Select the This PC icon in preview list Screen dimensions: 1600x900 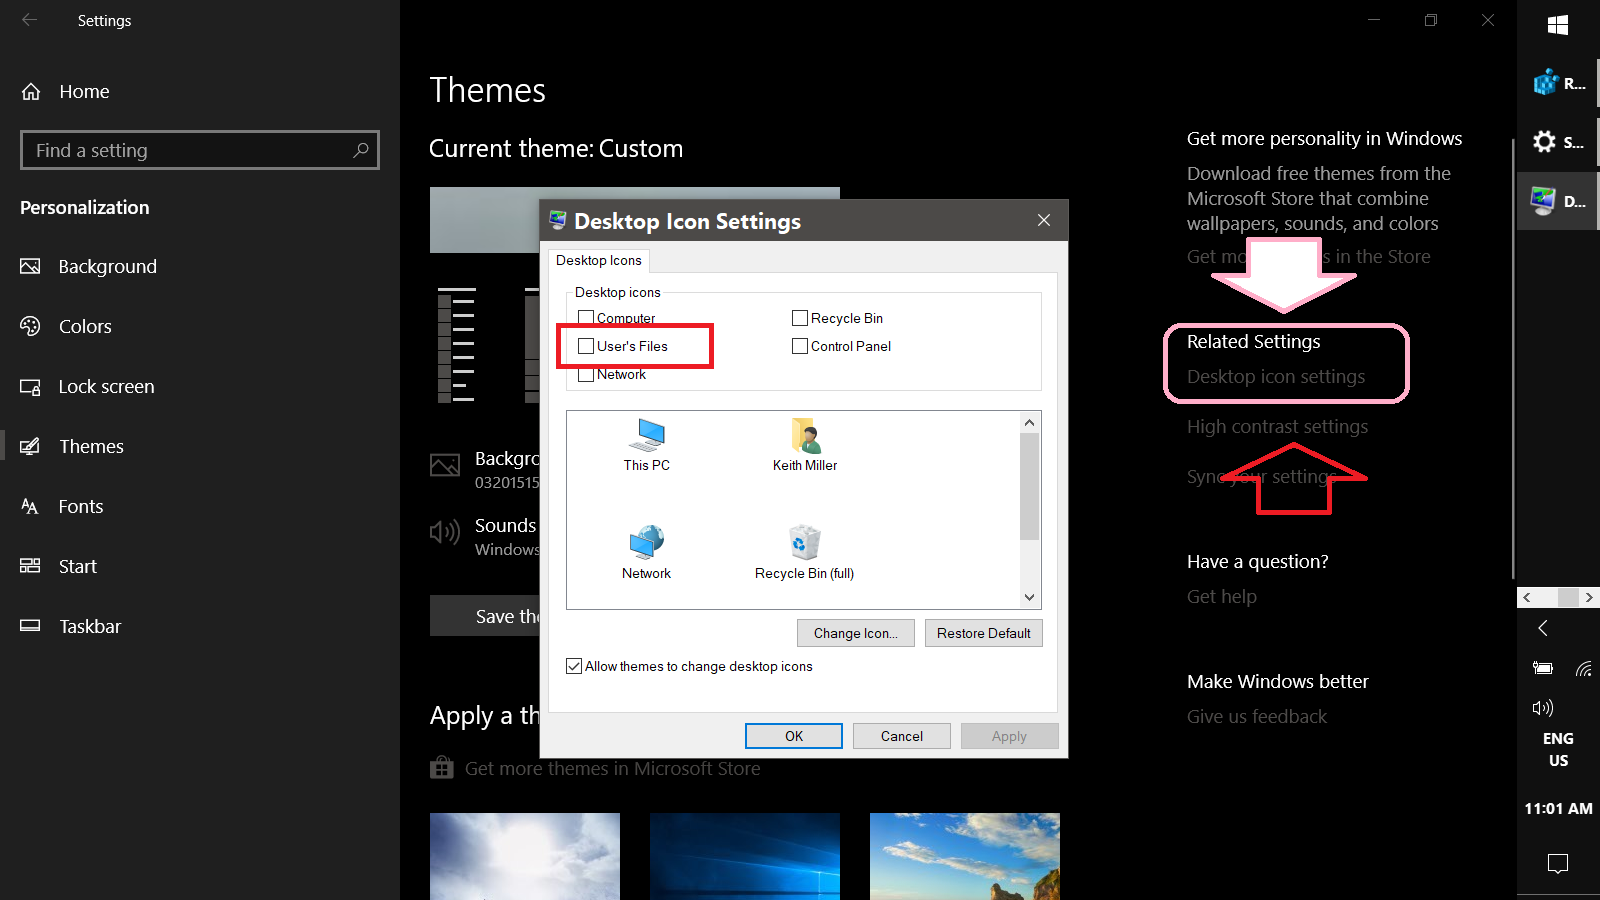click(x=647, y=446)
